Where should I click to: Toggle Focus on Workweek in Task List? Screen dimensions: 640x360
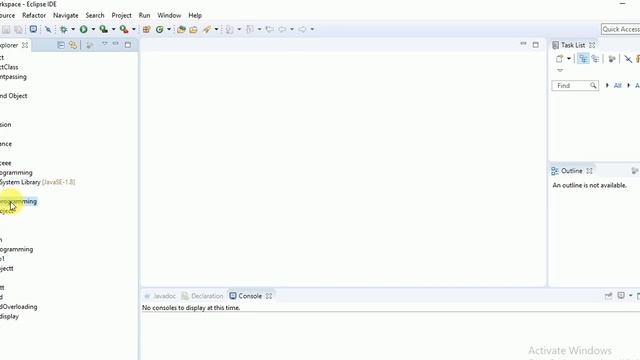[x=611, y=59]
